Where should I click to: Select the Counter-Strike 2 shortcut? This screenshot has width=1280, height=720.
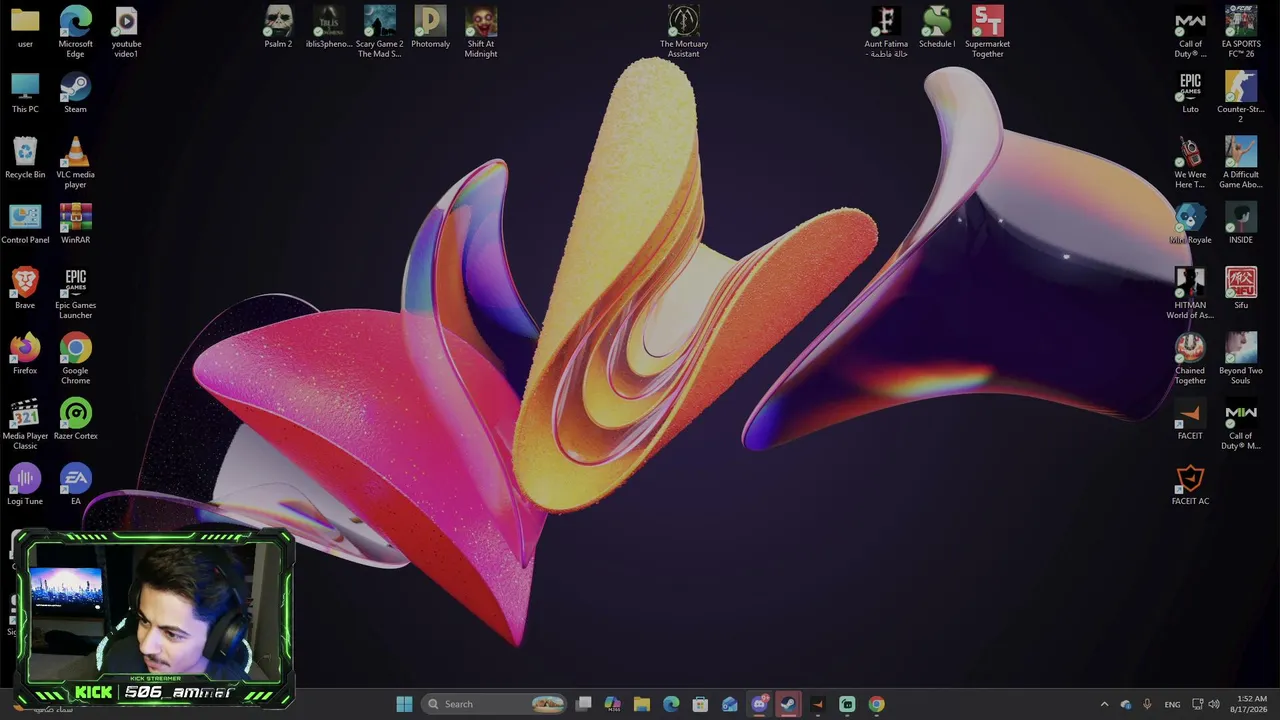click(x=1241, y=98)
